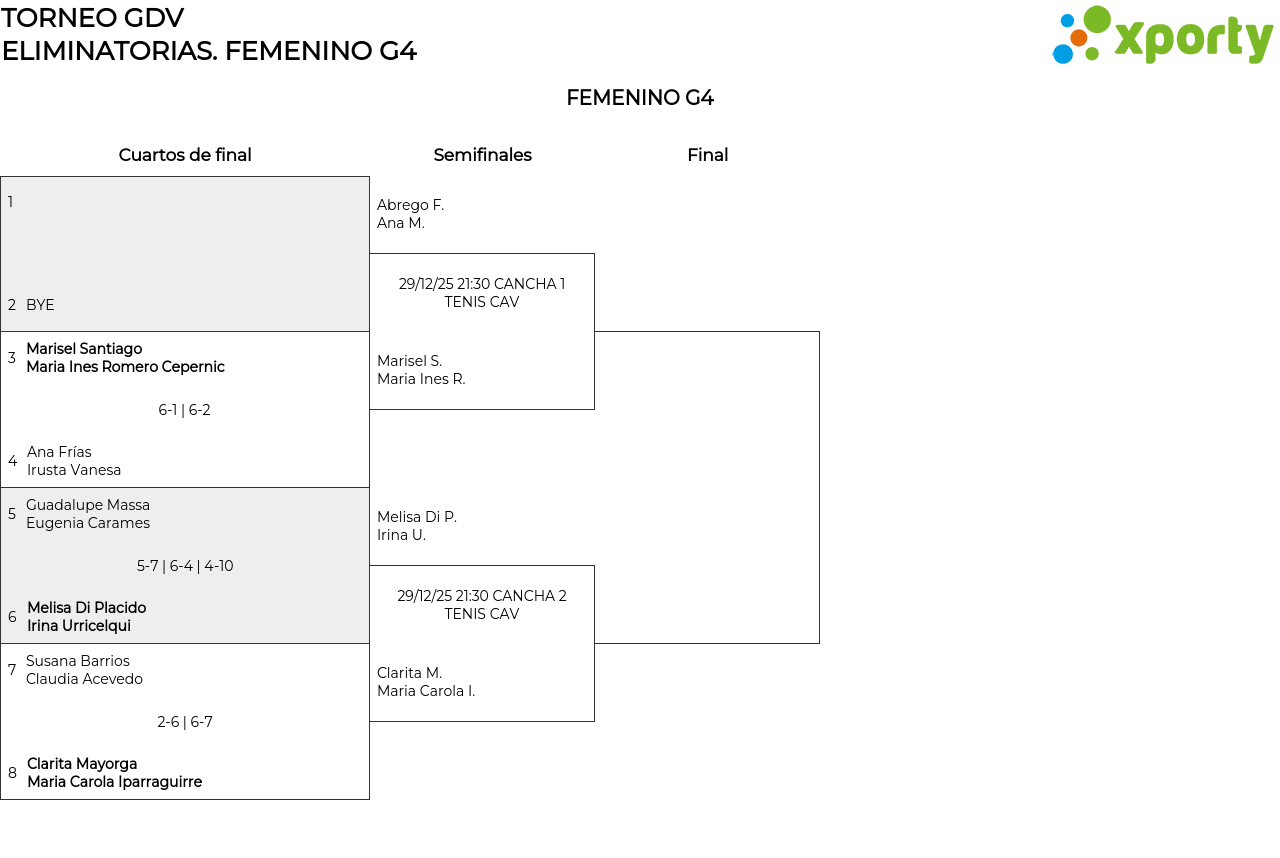Open Marisel Santiago and Maria Ines pair
The height and width of the screenshot is (858, 1280).
click(125, 358)
